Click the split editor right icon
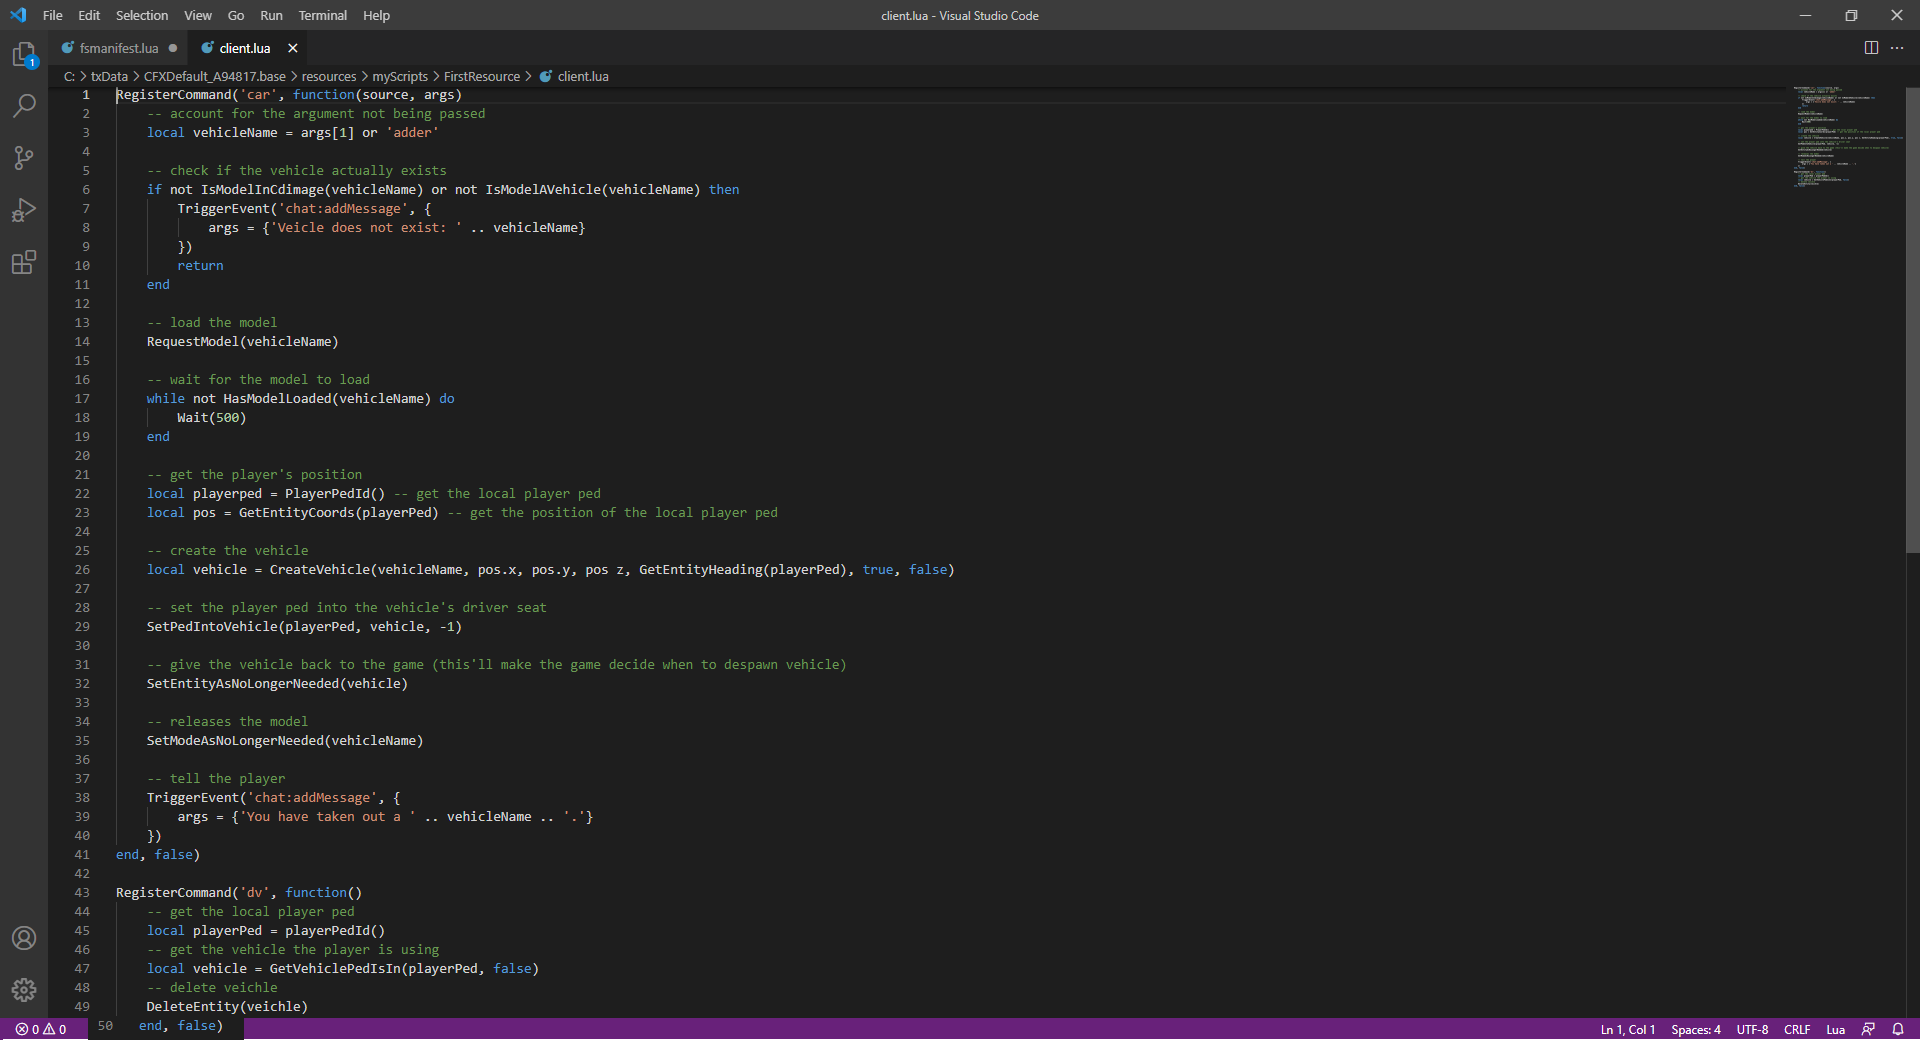This screenshot has width=1926, height=1040. 1871,48
